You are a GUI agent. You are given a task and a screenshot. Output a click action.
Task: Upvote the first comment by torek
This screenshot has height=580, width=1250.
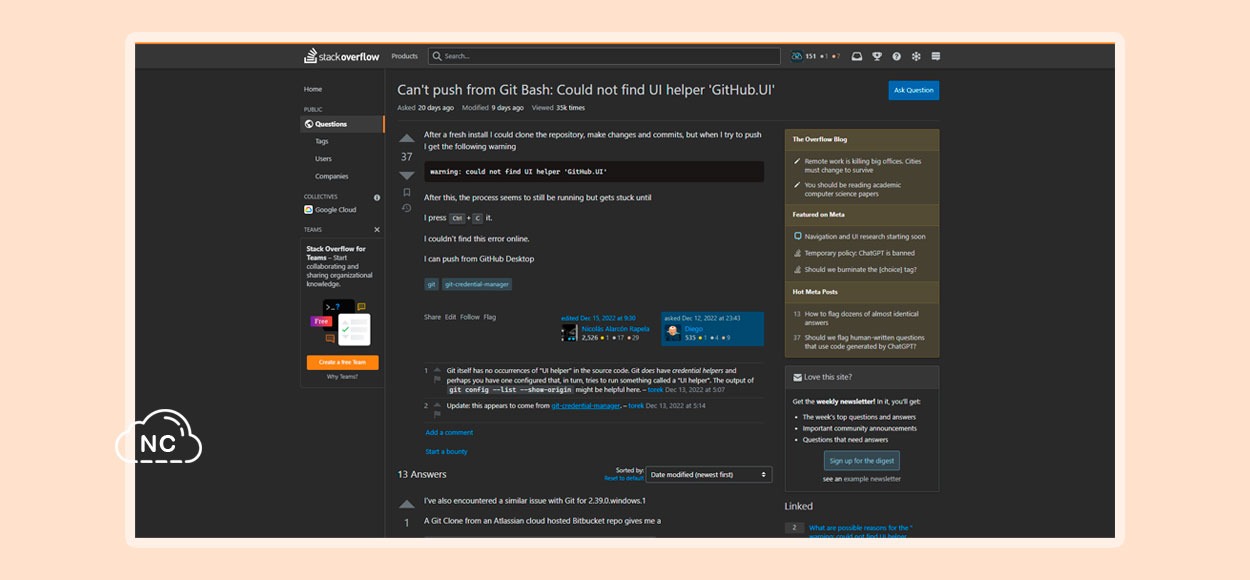point(437,370)
